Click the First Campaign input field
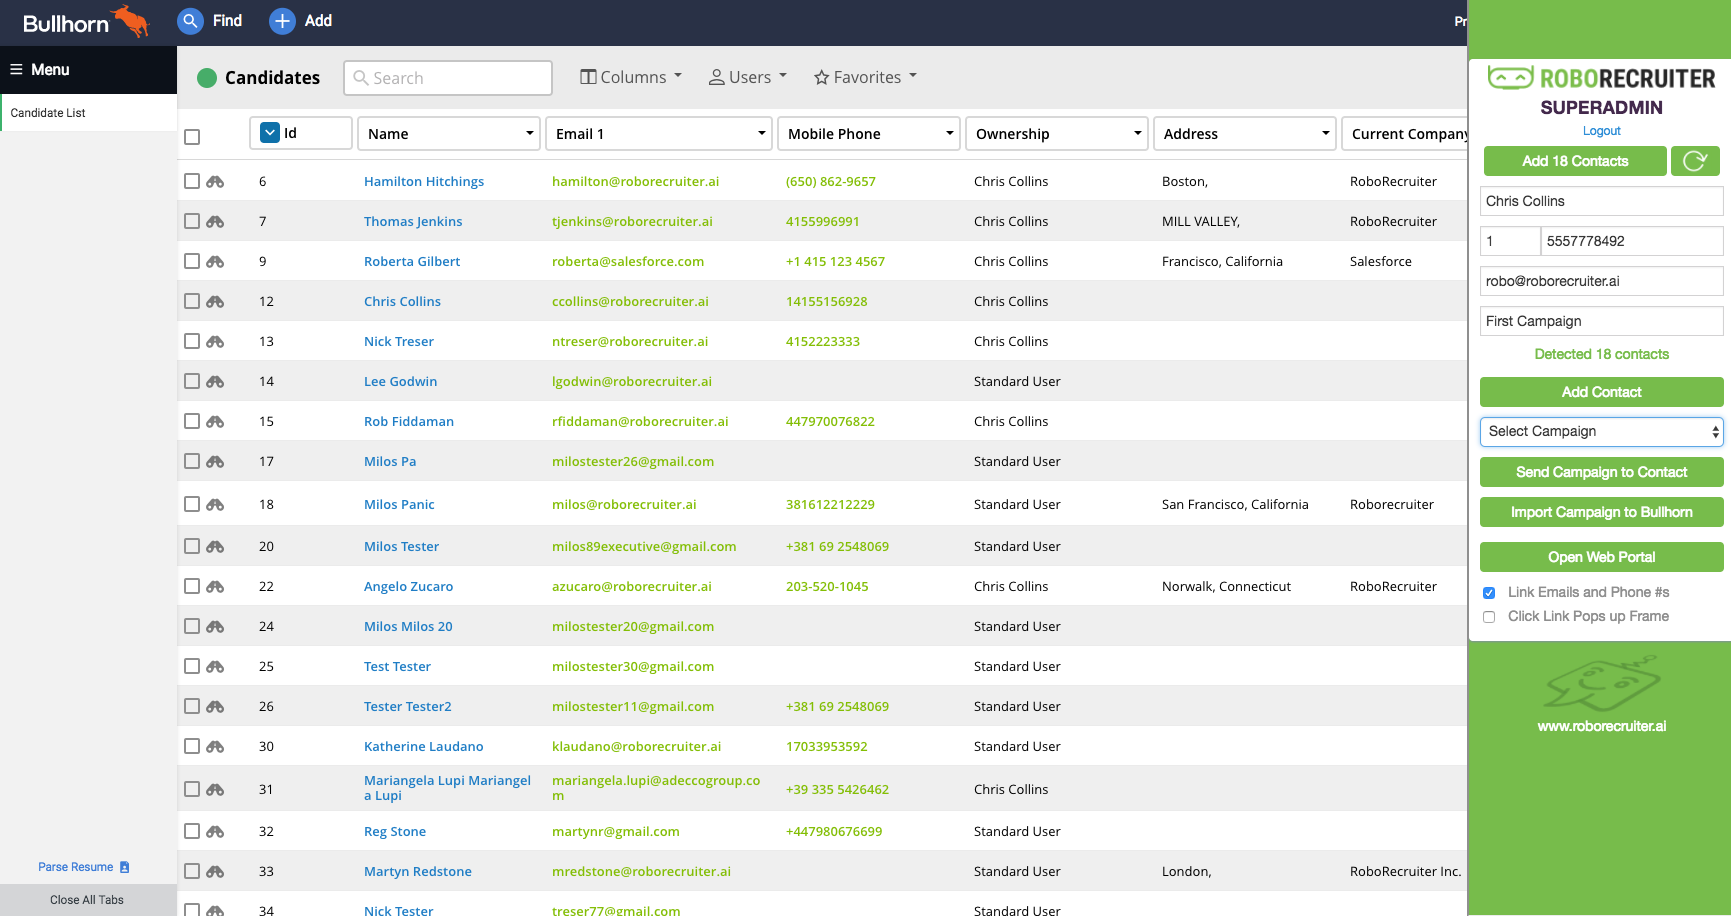This screenshot has width=1731, height=916. click(1602, 321)
